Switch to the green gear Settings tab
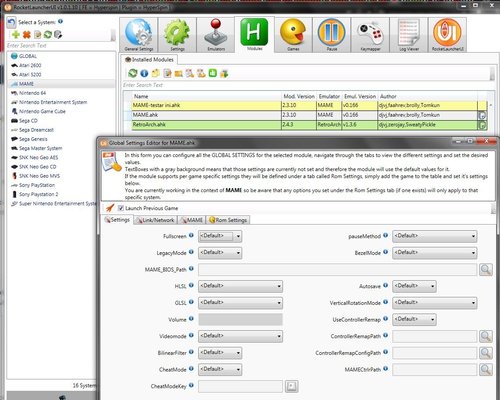The height and width of the screenshot is (400, 500). [177, 35]
